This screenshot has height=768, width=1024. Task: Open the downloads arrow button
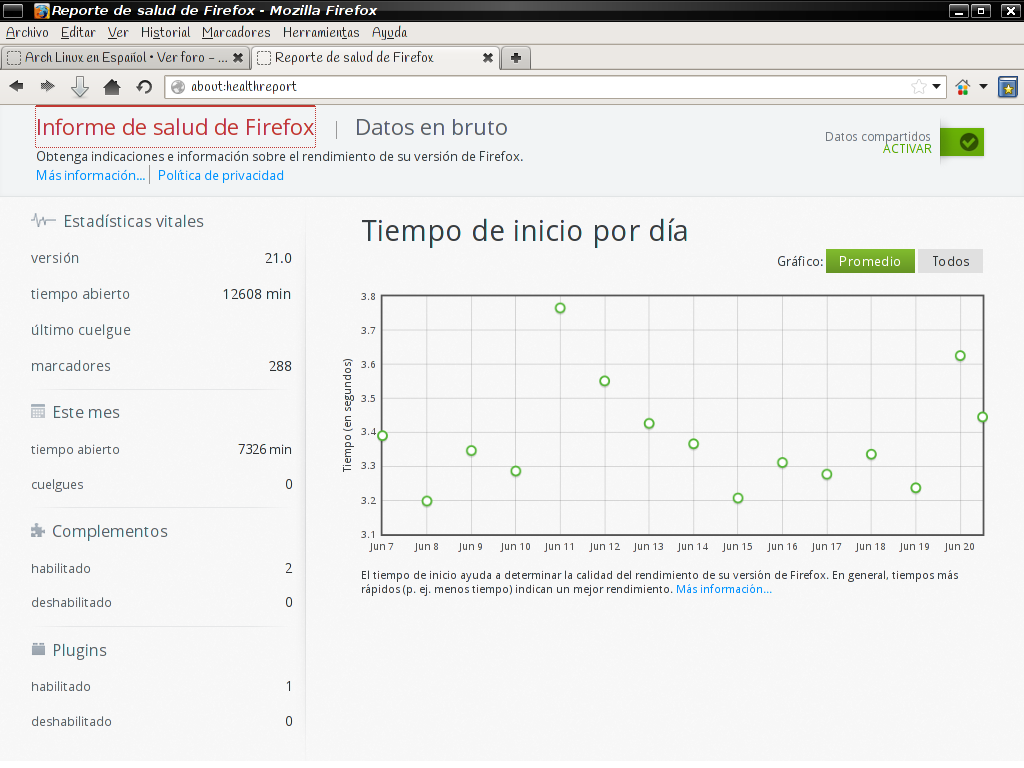80,87
